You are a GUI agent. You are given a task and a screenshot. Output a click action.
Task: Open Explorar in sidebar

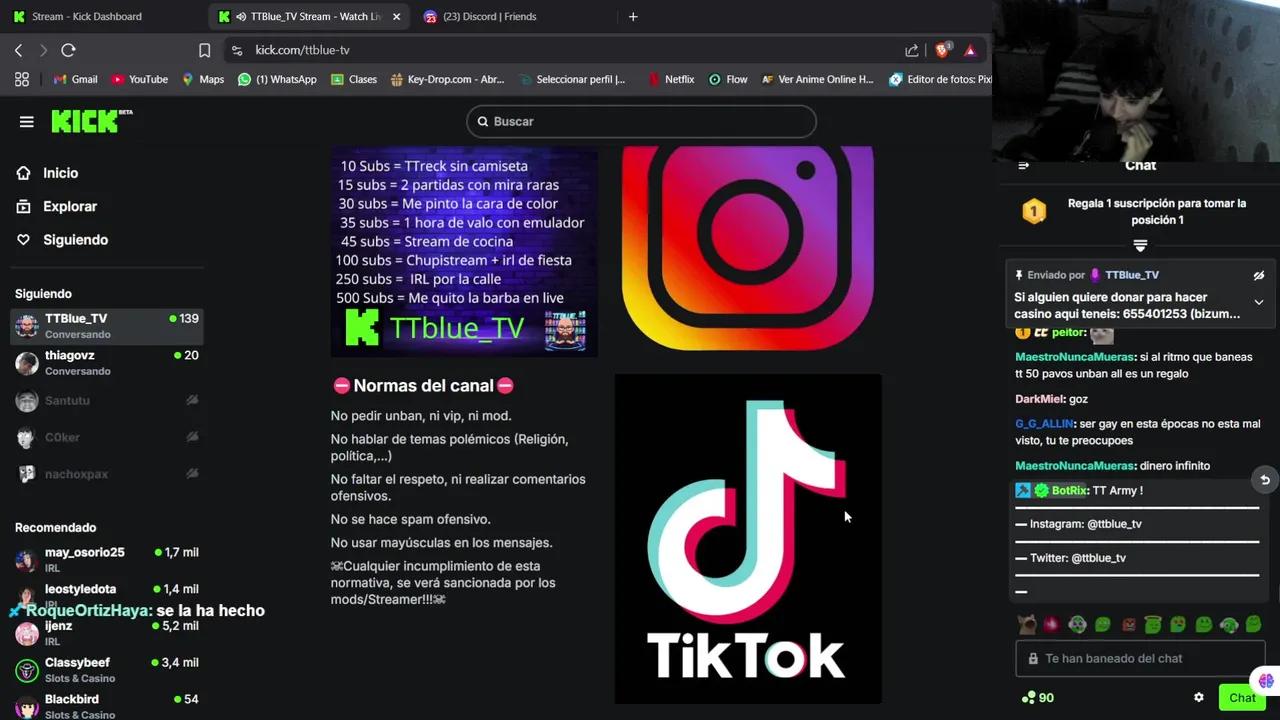click(69, 206)
